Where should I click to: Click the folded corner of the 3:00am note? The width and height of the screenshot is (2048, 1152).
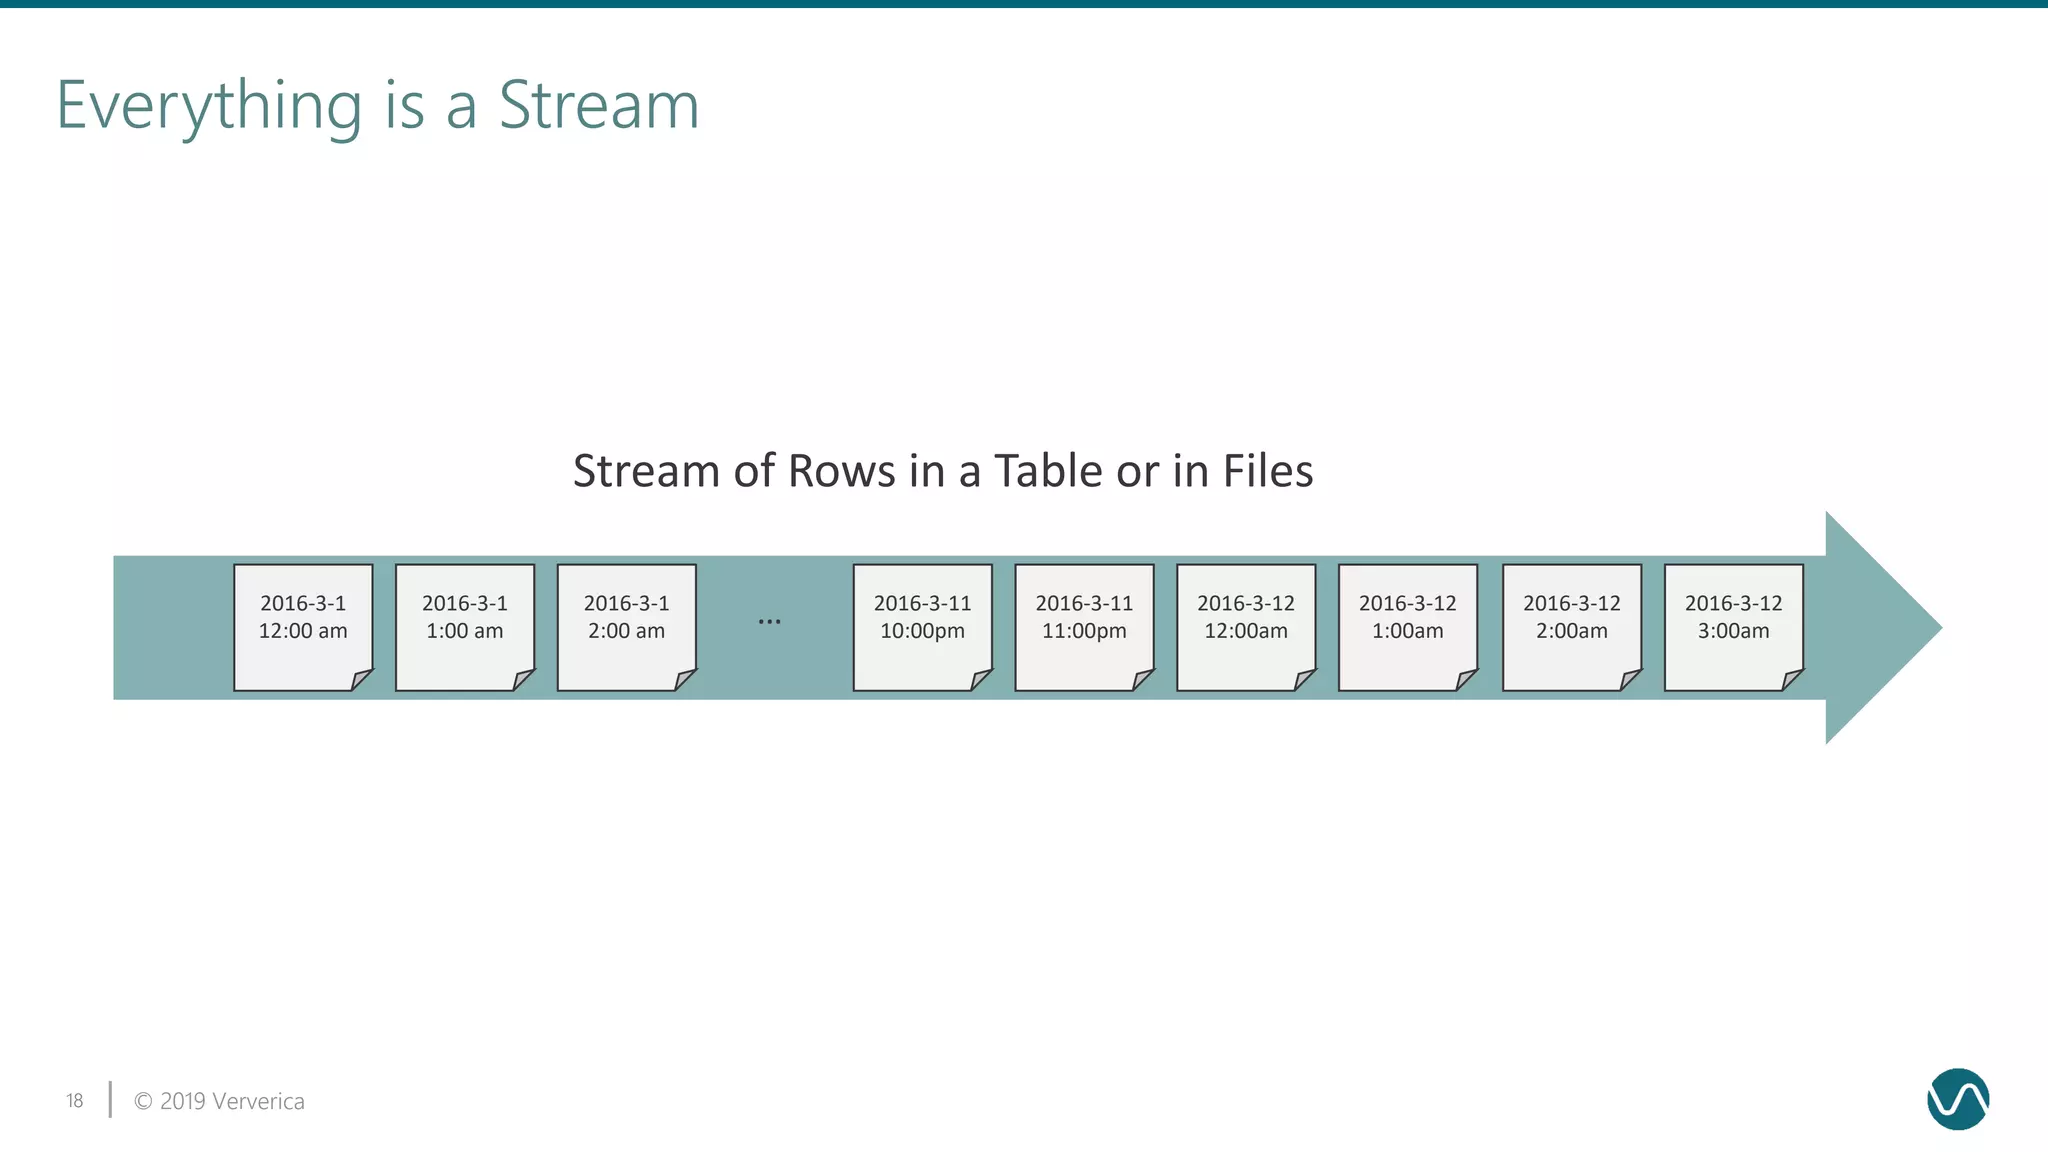coord(1791,680)
